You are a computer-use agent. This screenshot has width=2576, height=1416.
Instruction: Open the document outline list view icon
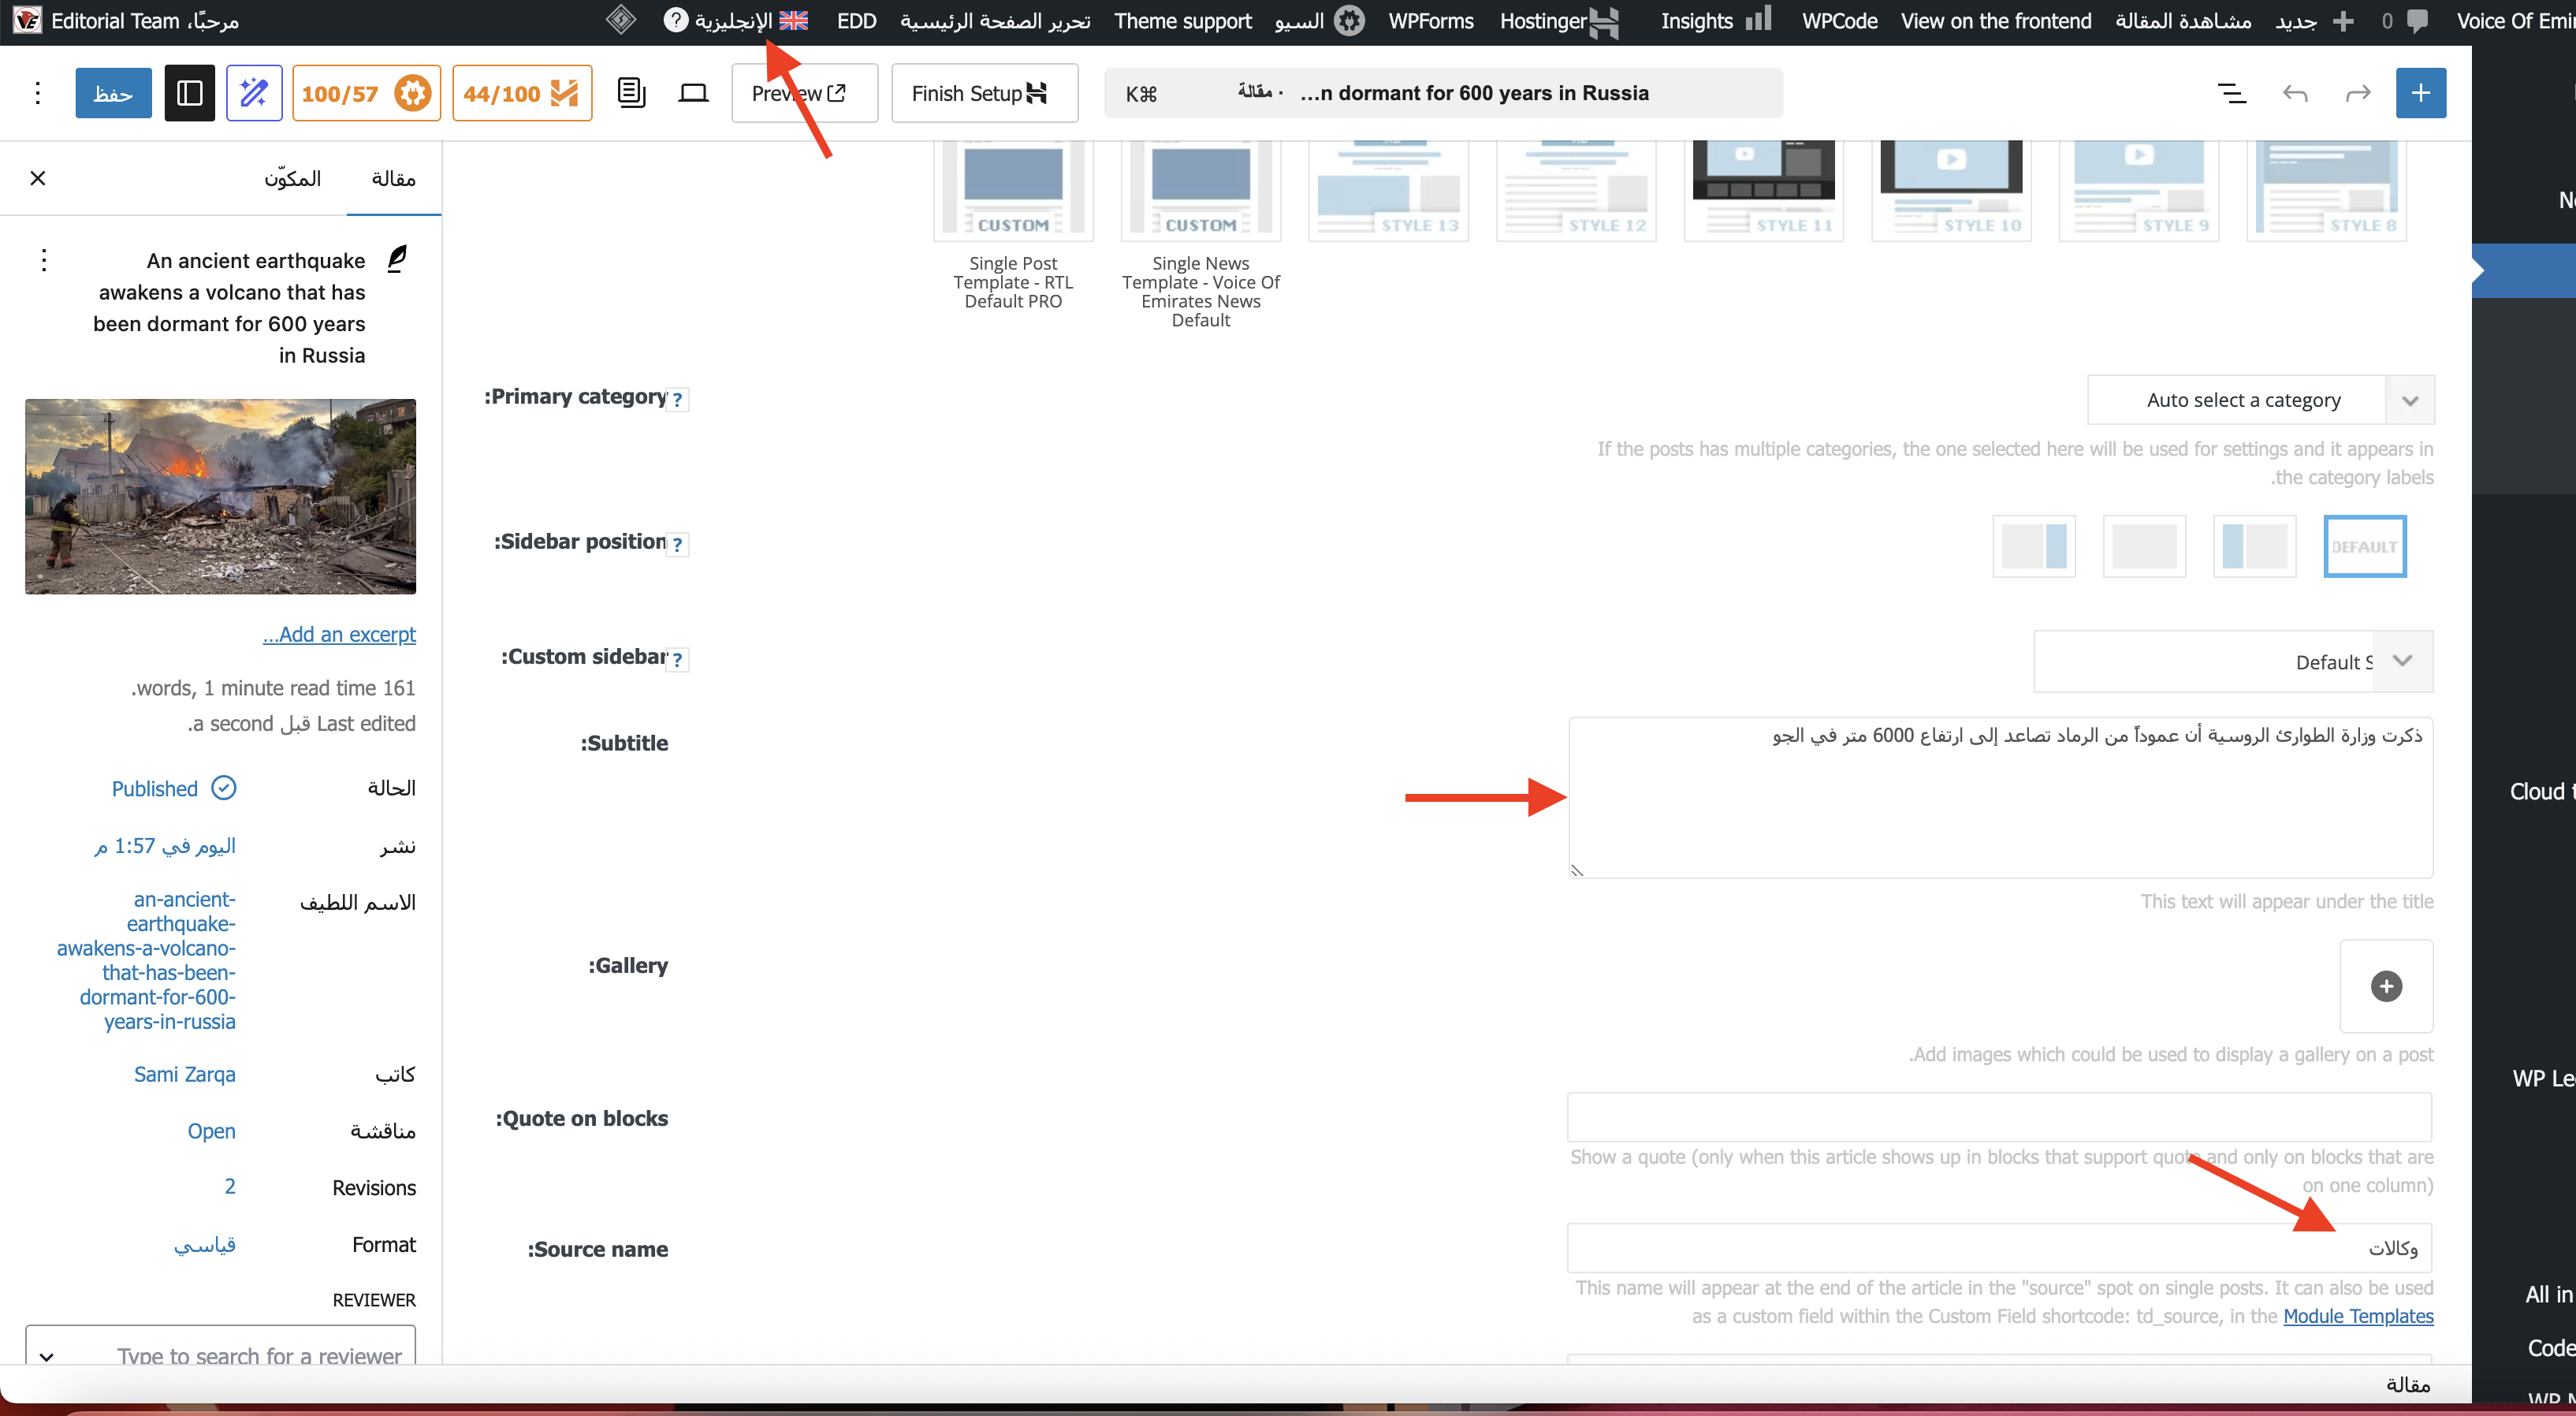tap(2231, 93)
